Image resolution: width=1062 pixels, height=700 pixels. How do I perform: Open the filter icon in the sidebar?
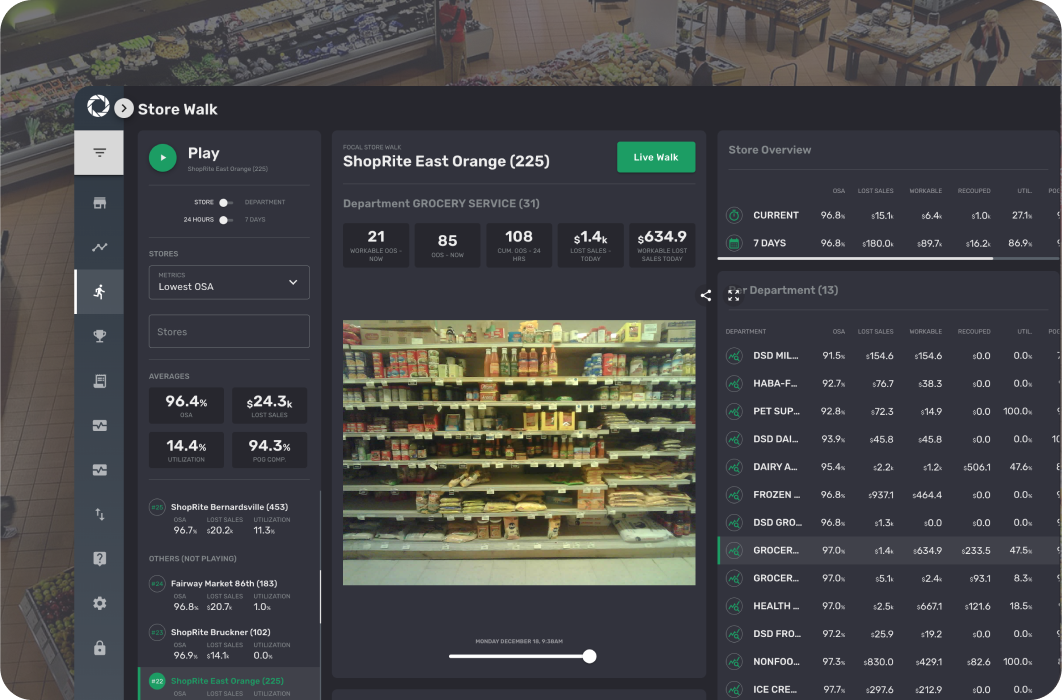100,152
